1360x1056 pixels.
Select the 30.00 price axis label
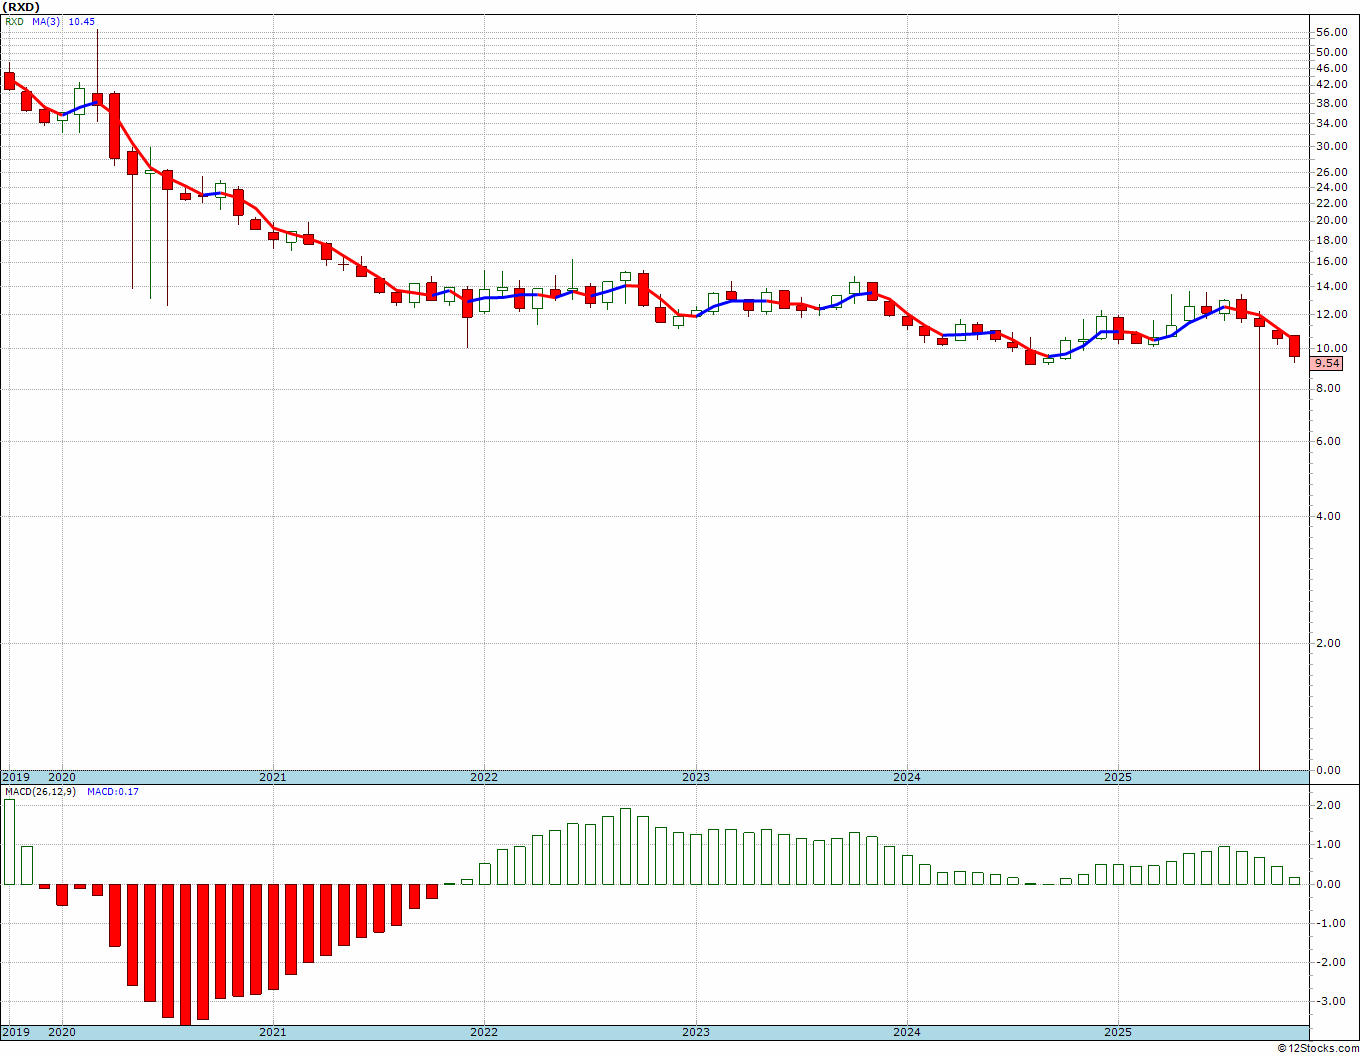(1330, 146)
